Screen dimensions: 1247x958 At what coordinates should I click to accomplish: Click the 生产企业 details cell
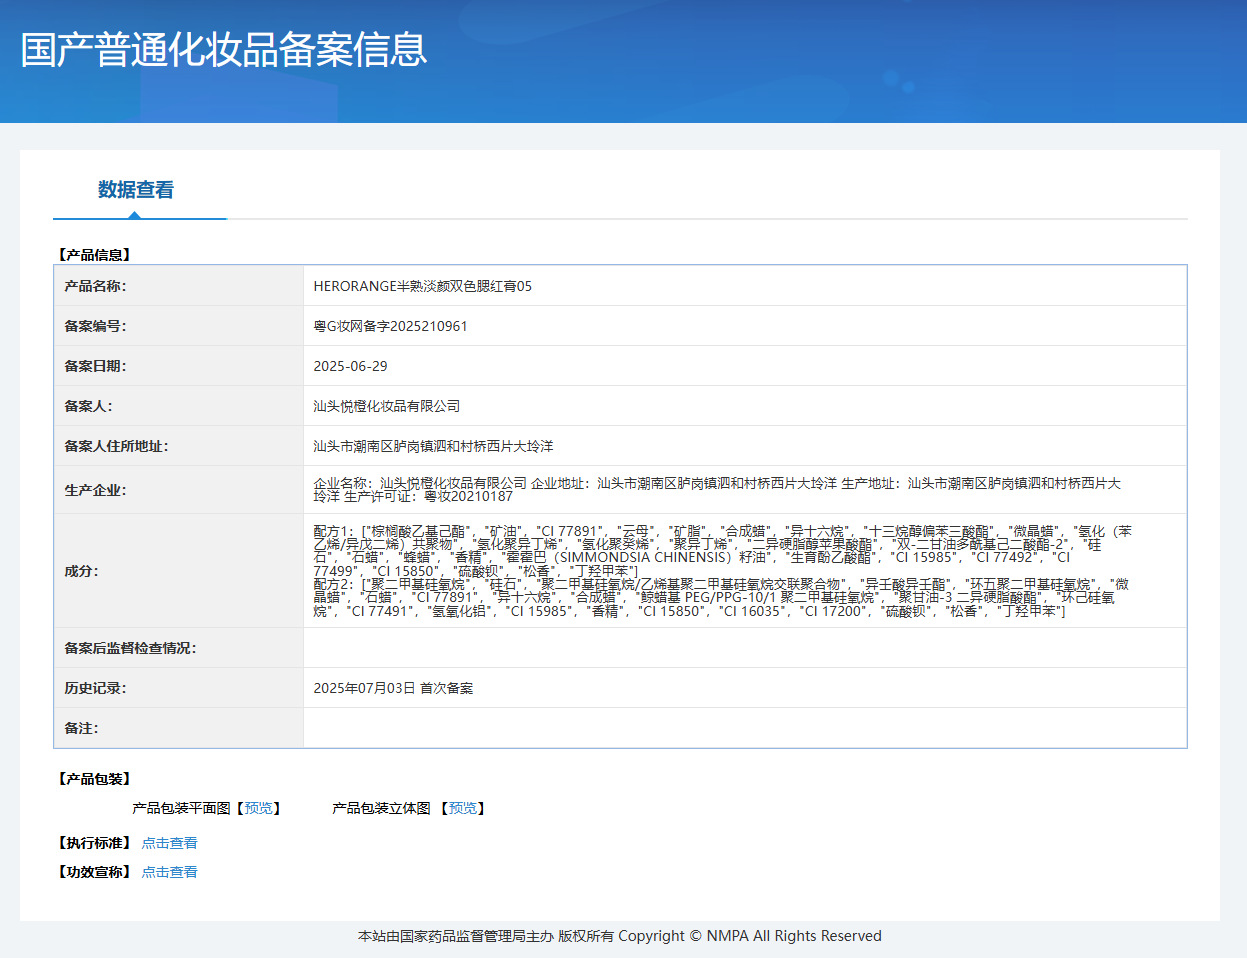(x=745, y=490)
